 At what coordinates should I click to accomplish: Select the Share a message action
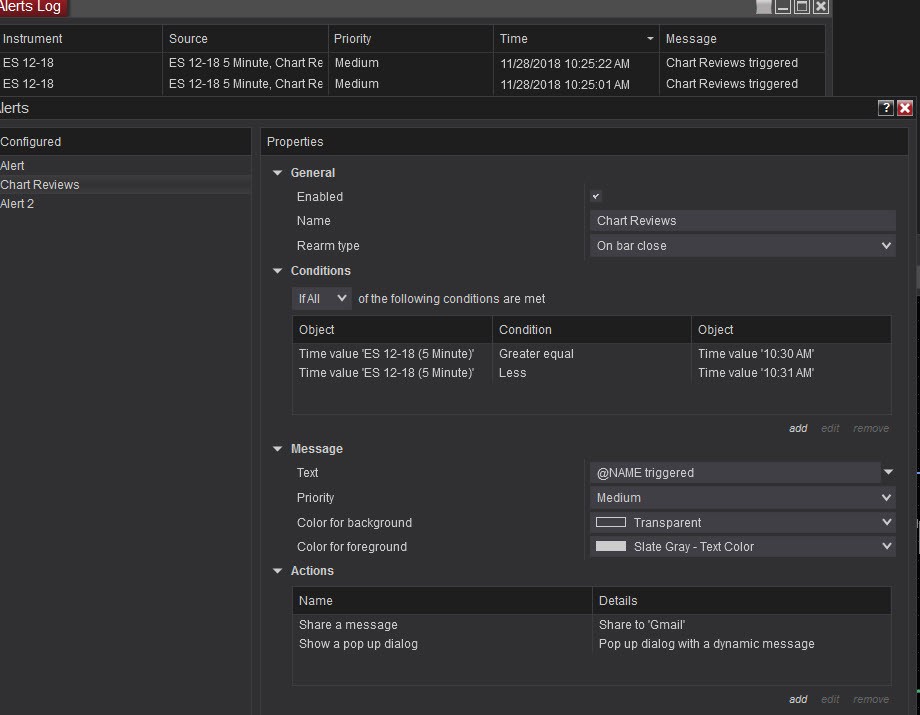591,625
